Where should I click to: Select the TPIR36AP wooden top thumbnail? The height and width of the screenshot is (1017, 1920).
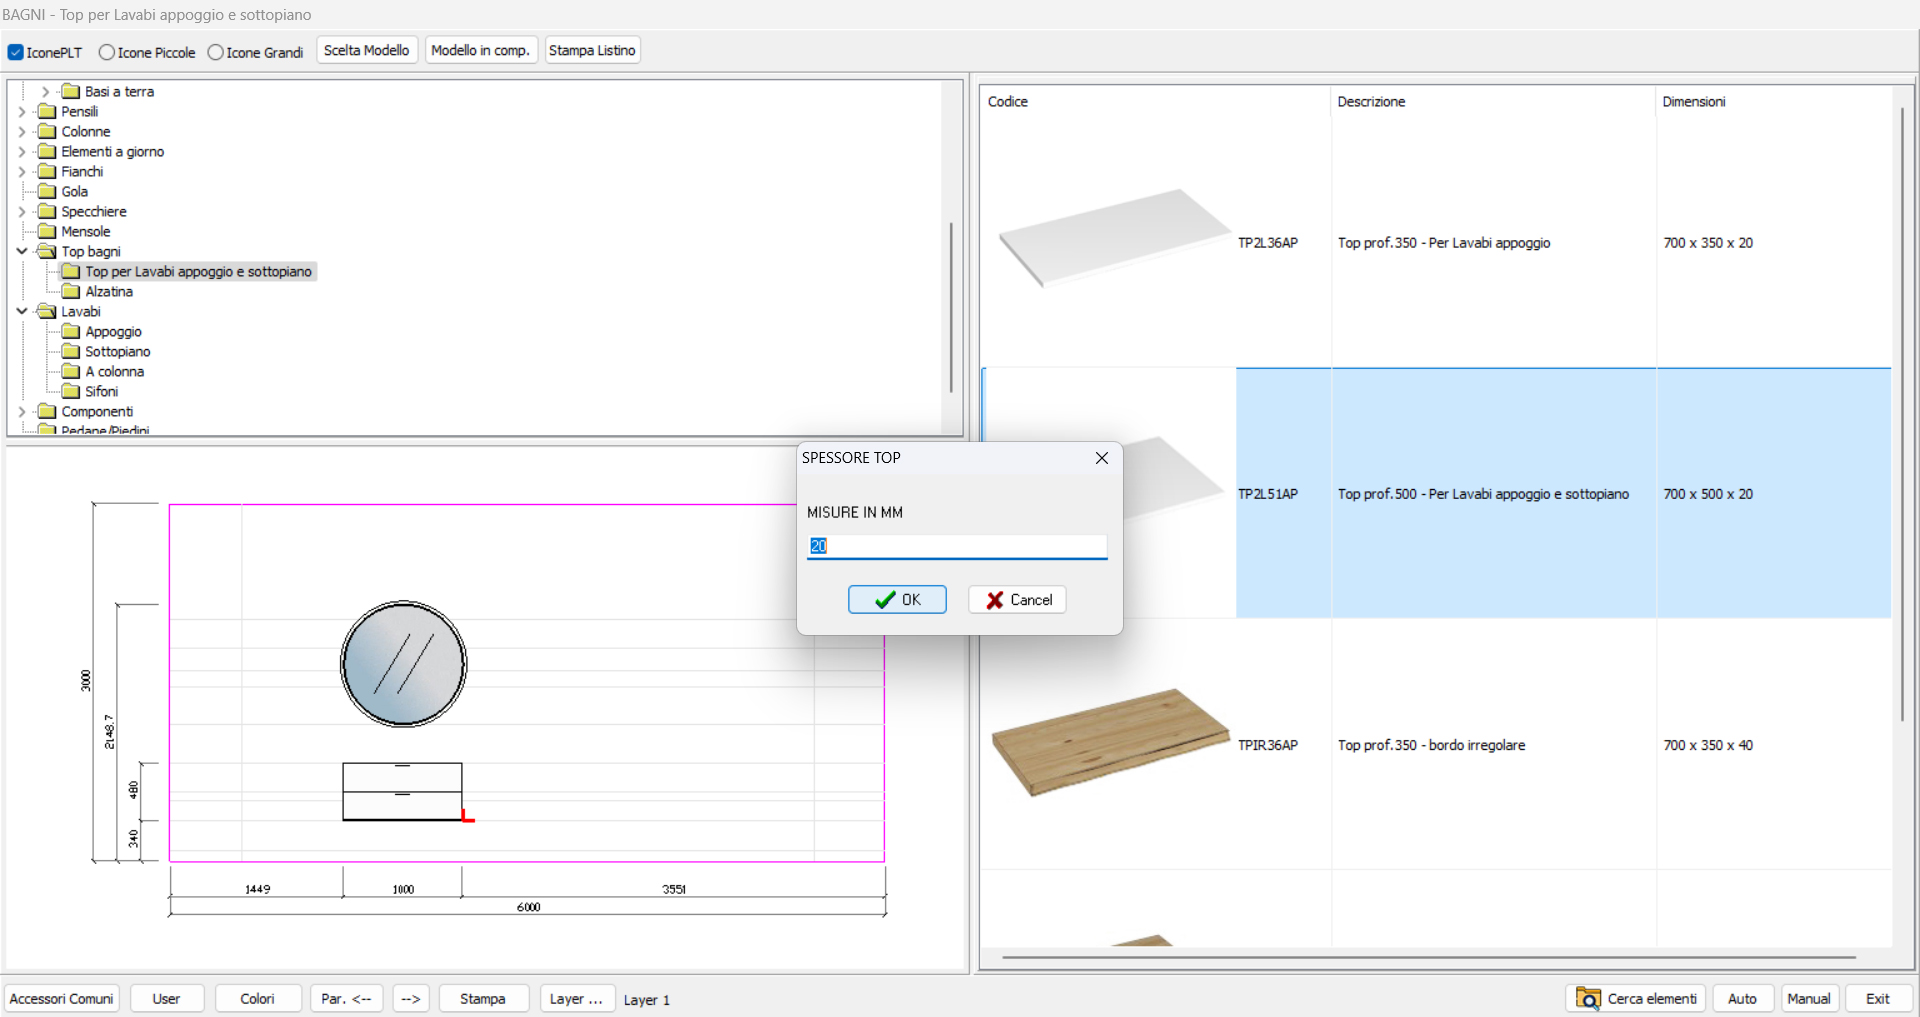point(1110,741)
